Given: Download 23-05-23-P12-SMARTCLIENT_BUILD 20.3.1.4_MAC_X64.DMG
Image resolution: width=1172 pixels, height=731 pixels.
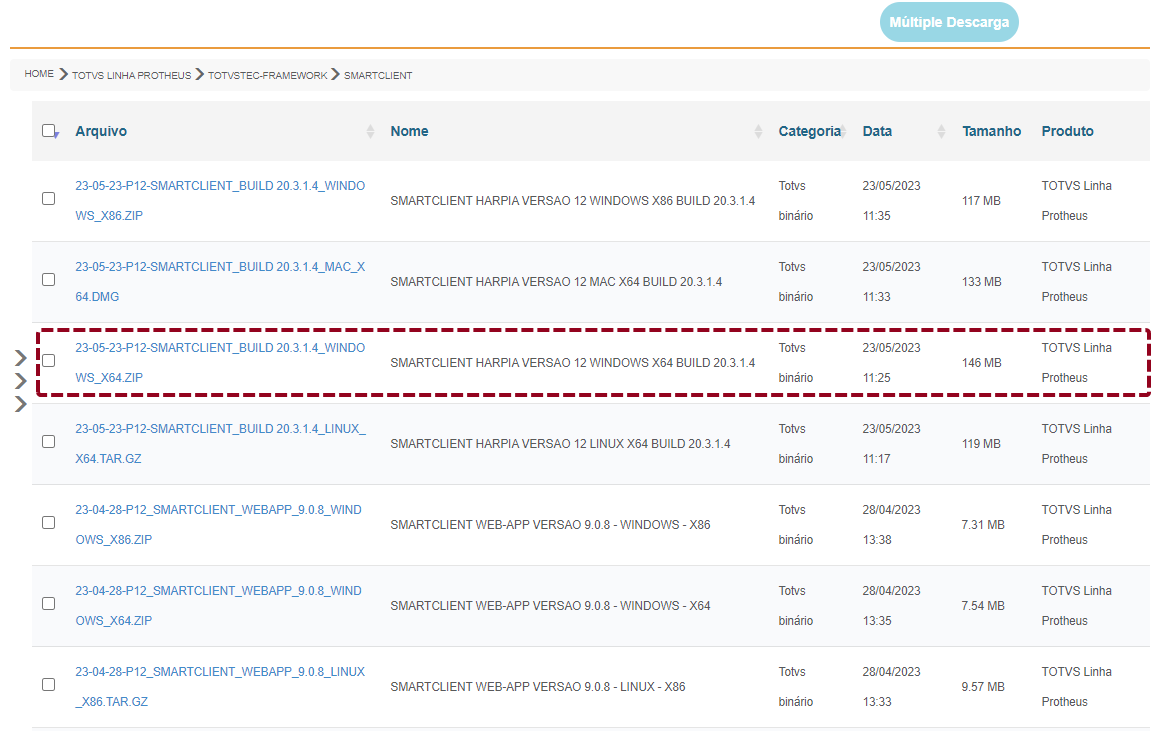Looking at the screenshot, I should pyautogui.click(x=220, y=282).
